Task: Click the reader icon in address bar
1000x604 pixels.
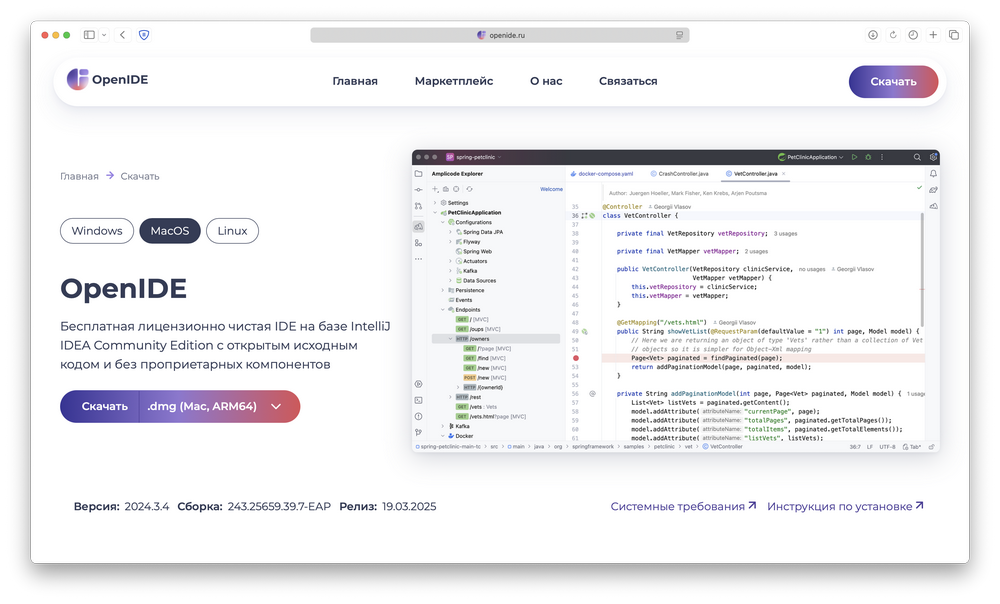Action: pyautogui.click(x=679, y=35)
